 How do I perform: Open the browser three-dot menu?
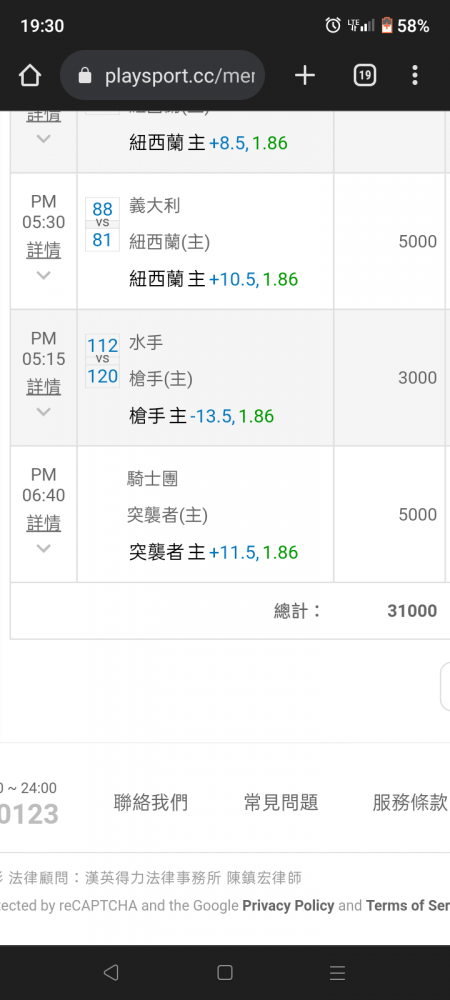coord(415,76)
